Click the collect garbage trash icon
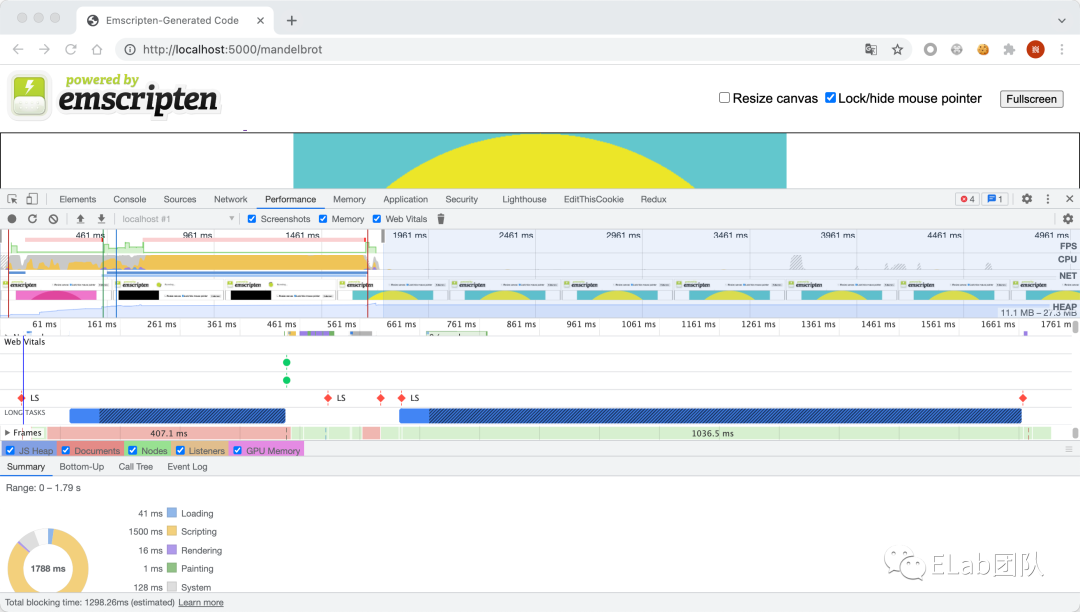Image resolution: width=1080 pixels, height=612 pixels. 441,219
